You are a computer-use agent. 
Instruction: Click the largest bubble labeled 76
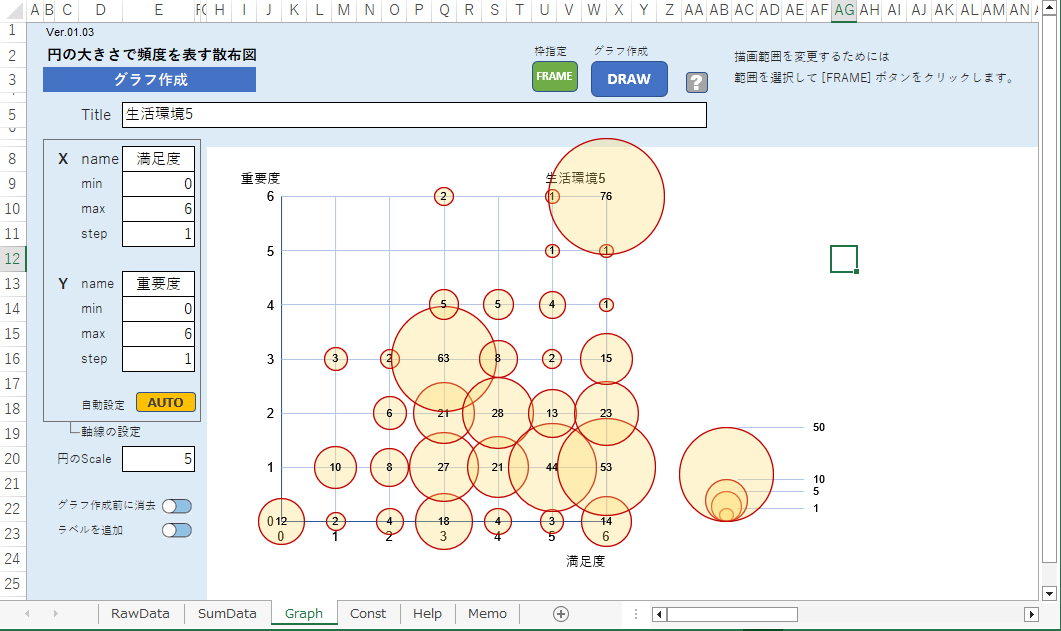point(606,196)
